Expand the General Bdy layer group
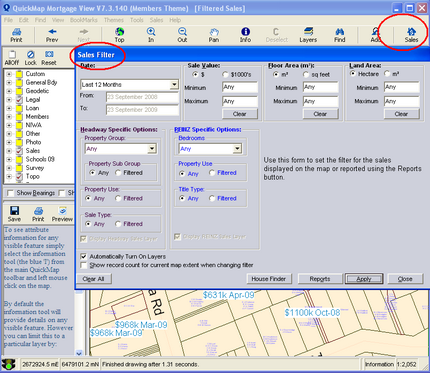Image resolution: width=430 pixels, height=373 pixels. (x=9, y=82)
